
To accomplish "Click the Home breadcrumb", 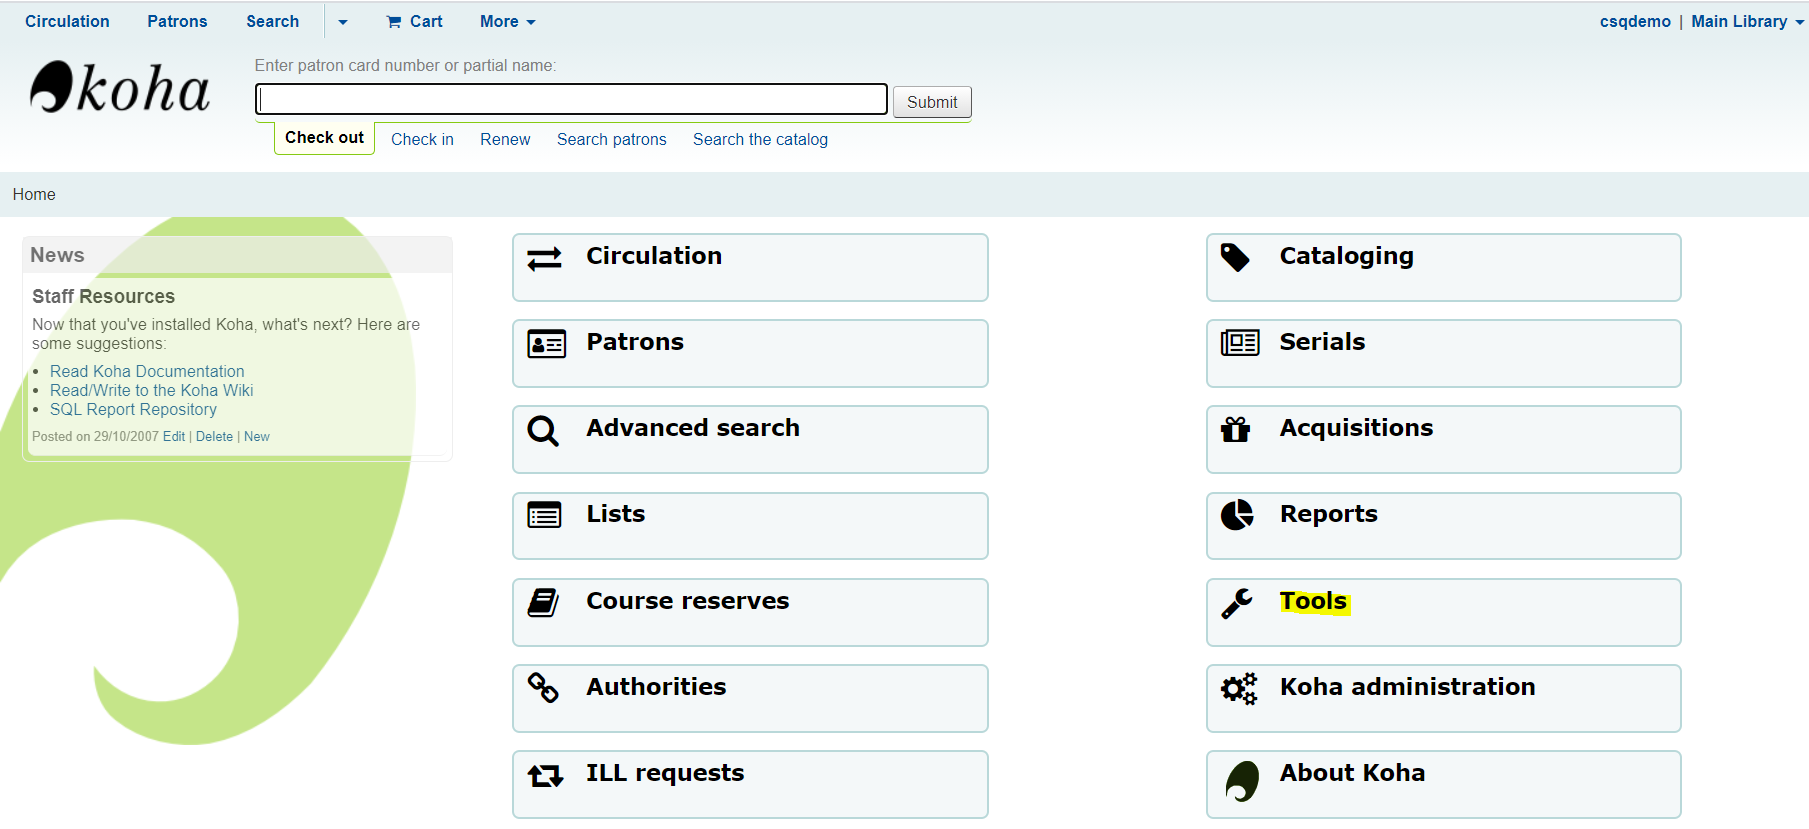I will click(x=34, y=195).
